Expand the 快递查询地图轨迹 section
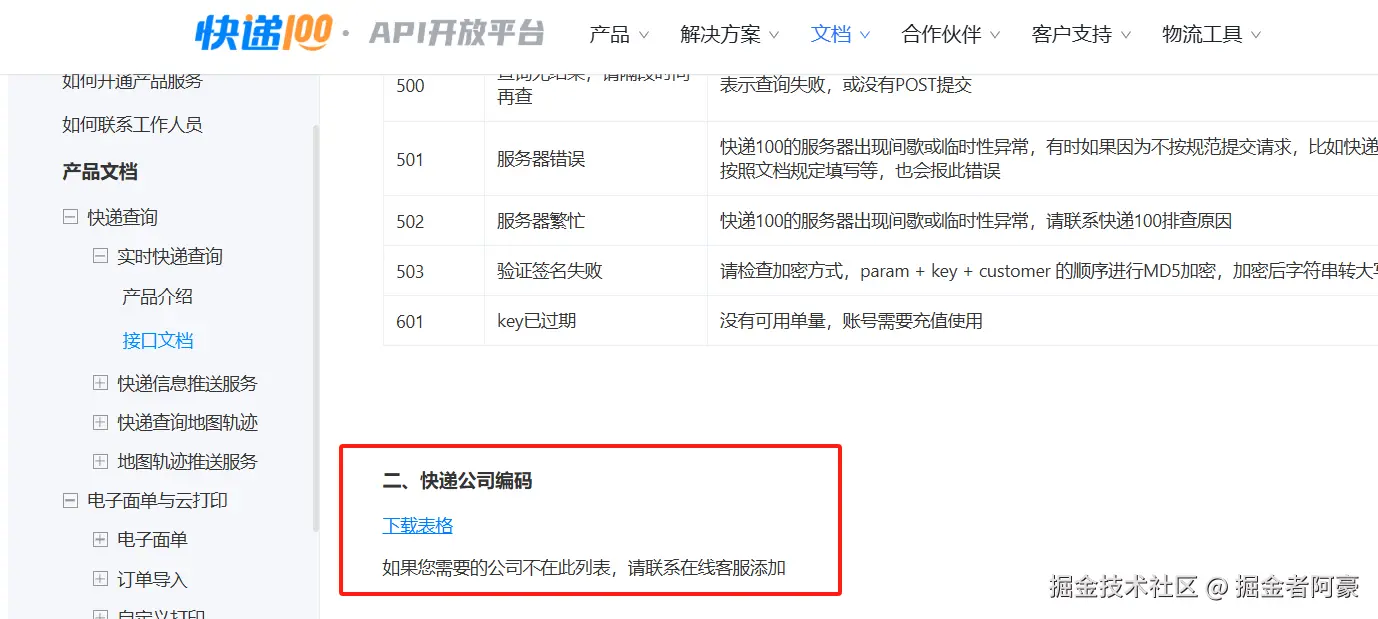The height and width of the screenshot is (619, 1378). (100, 422)
